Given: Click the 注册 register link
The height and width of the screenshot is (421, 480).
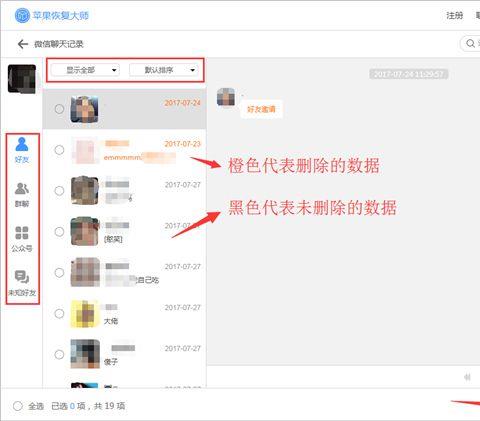Looking at the screenshot, I should point(455,15).
